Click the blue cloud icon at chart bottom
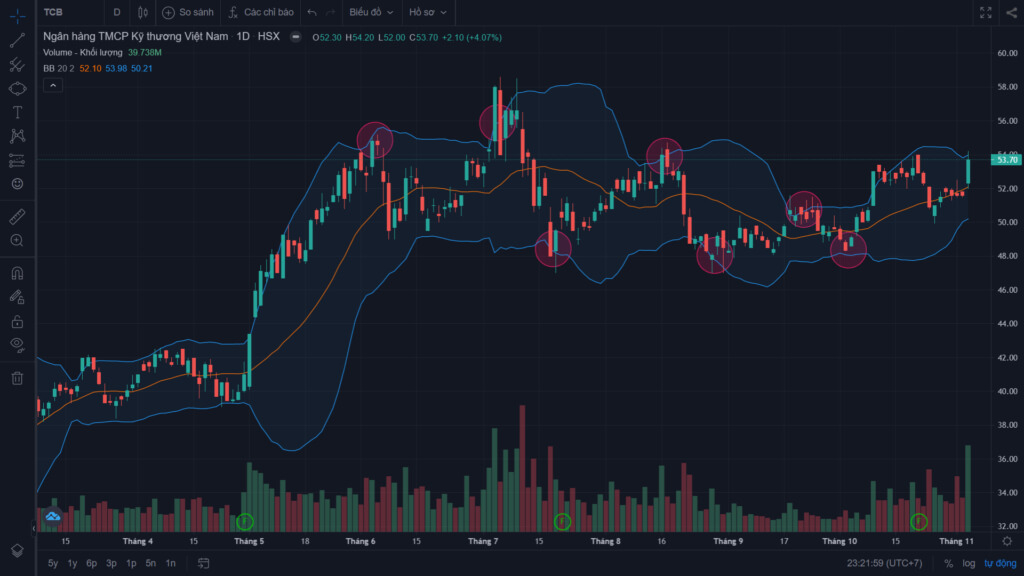Screen dimensions: 1024x576 (53, 517)
